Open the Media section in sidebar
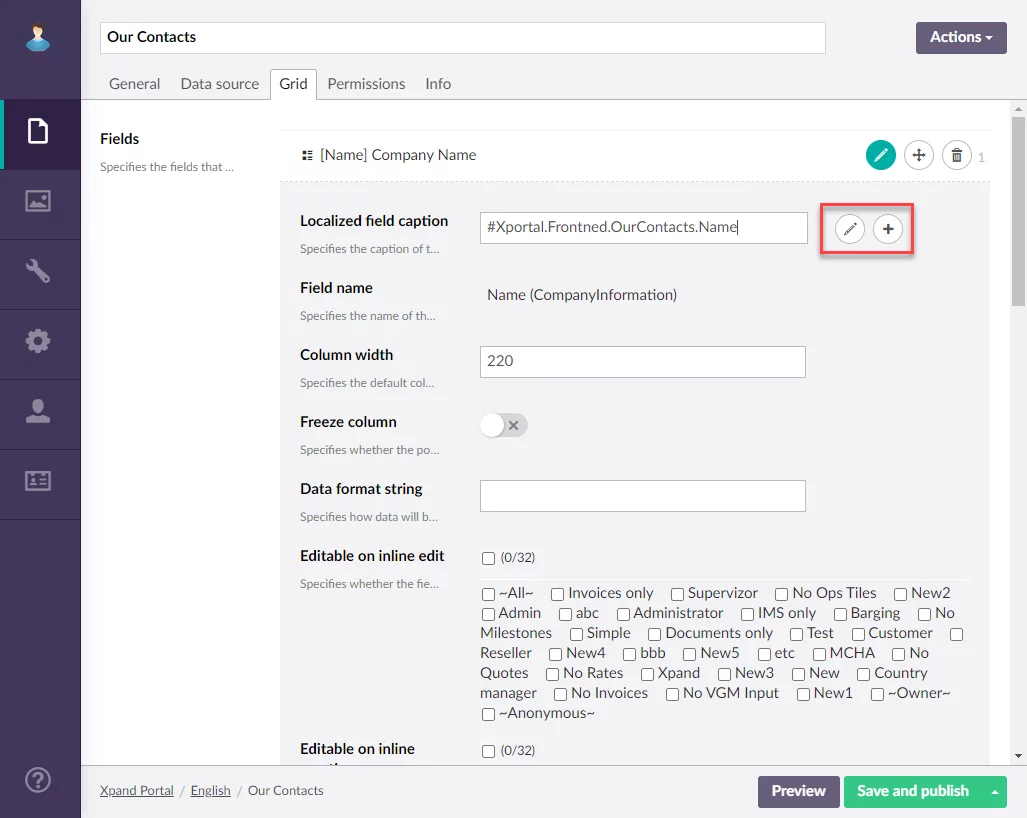The width and height of the screenshot is (1027, 818). [x=38, y=201]
